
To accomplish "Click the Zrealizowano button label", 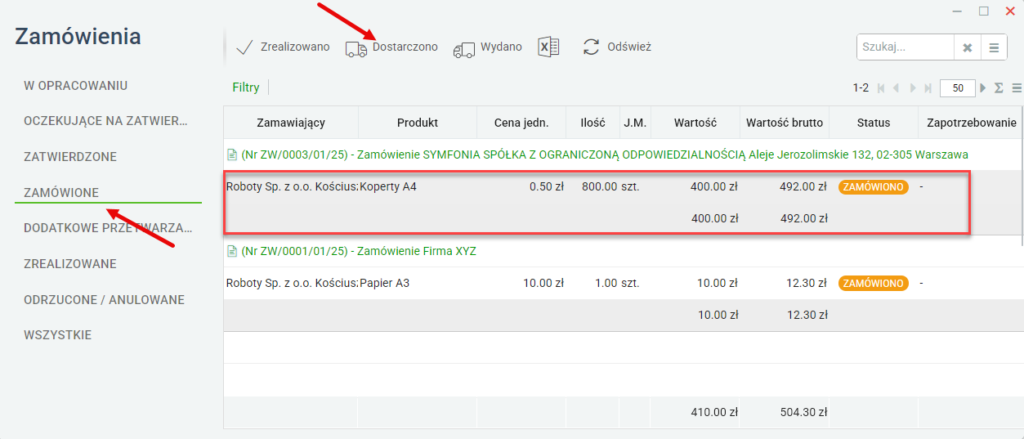I will click(295, 47).
